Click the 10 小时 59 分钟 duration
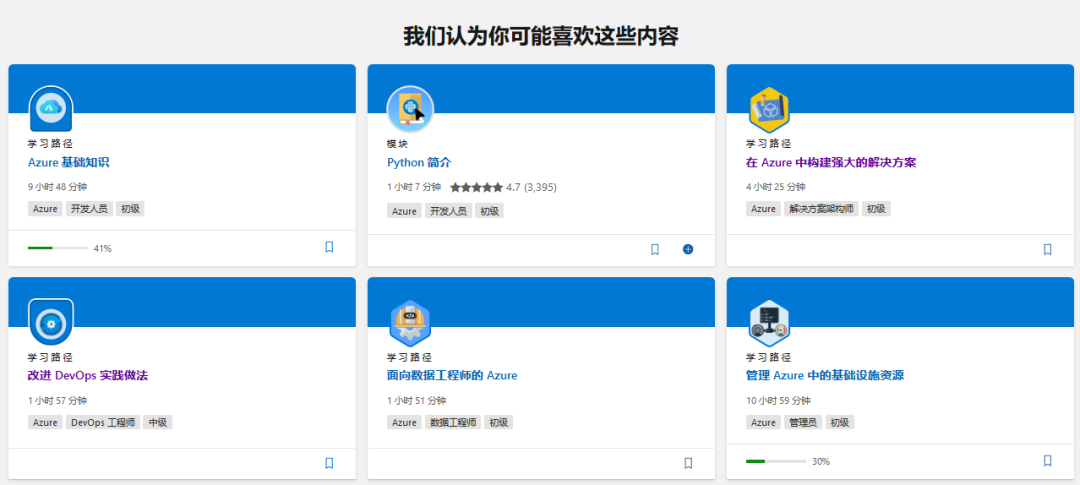 [778, 400]
